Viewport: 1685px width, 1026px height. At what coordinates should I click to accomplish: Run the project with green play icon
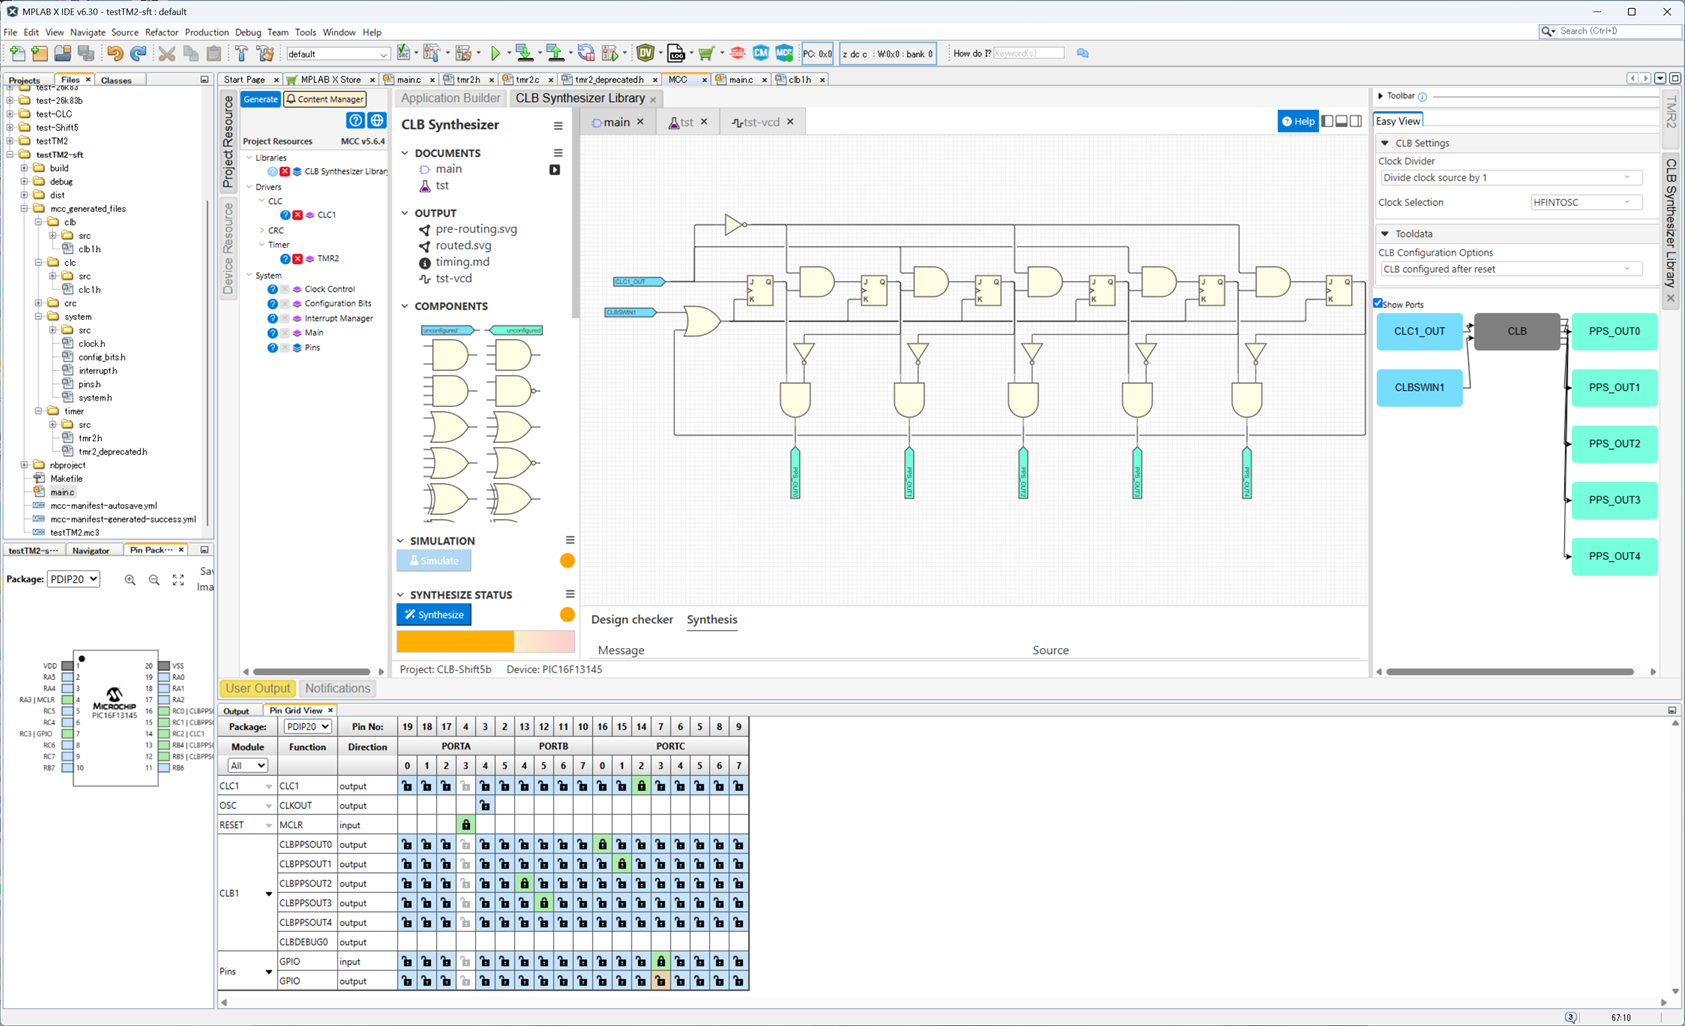point(495,53)
